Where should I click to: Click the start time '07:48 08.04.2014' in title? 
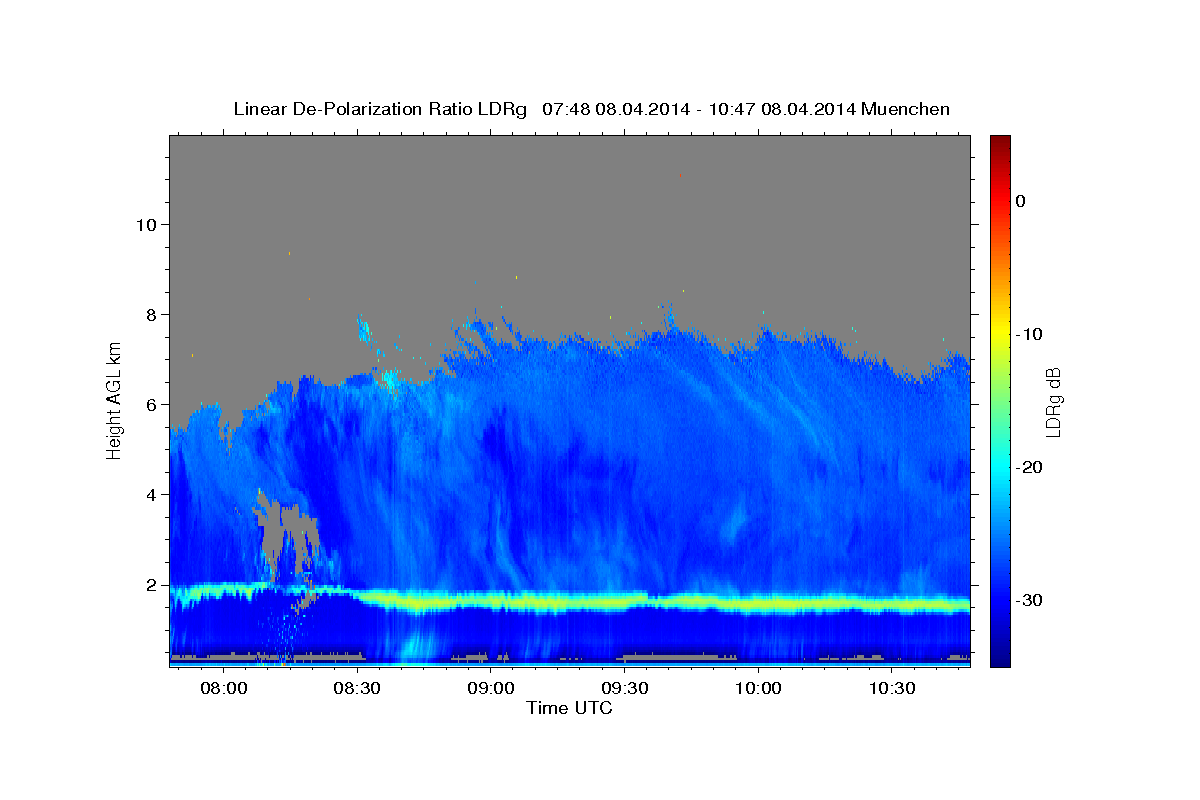616,109
